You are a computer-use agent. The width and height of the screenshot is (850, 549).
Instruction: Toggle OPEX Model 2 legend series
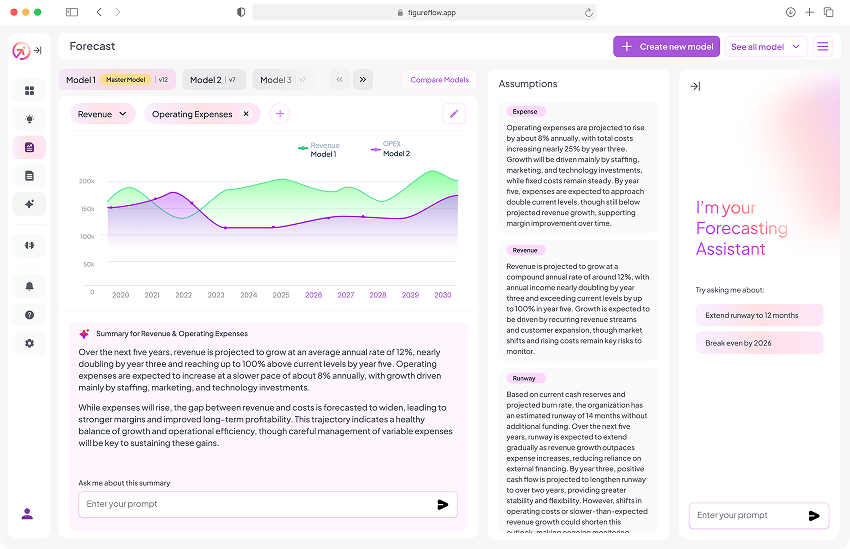[x=391, y=150]
